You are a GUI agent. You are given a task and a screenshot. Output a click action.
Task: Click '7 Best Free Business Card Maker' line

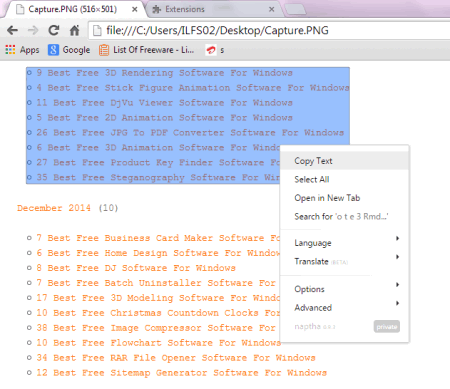click(158, 238)
